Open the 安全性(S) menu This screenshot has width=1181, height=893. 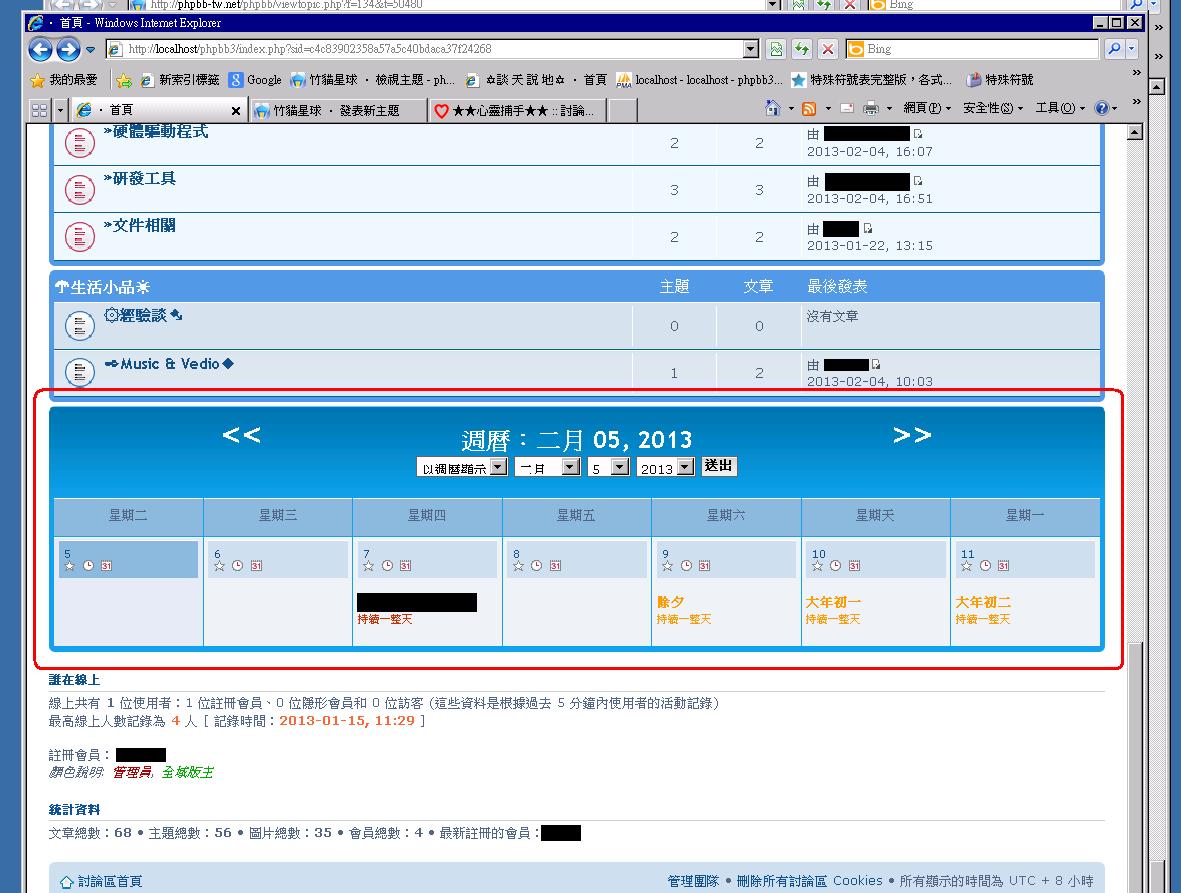click(993, 108)
